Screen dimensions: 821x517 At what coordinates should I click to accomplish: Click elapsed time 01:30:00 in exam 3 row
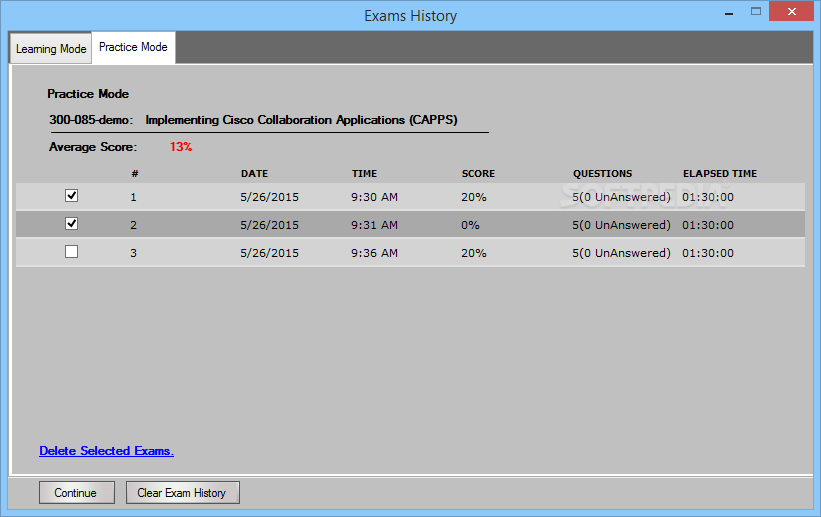[x=708, y=254]
